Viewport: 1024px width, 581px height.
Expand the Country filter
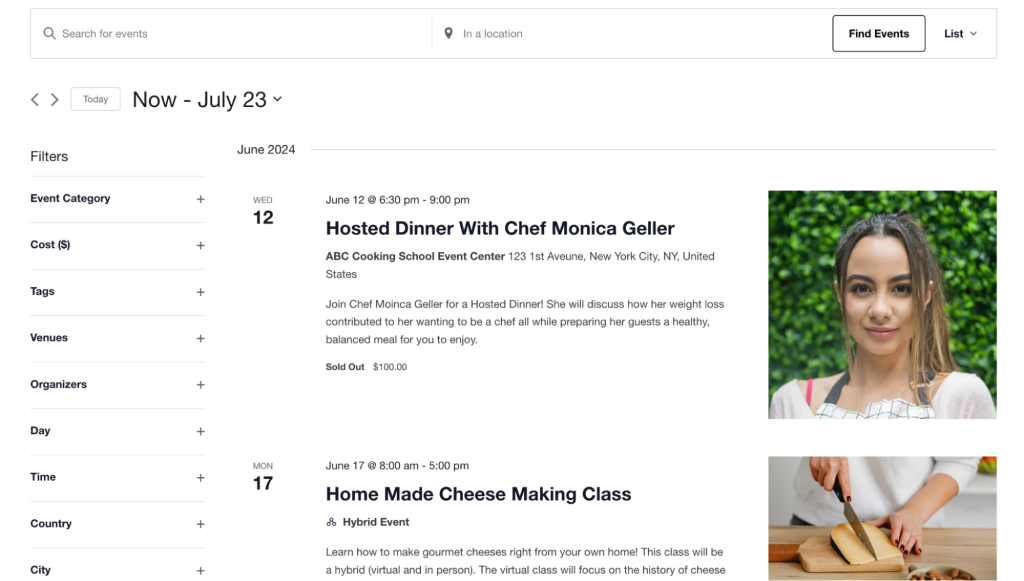tap(200, 524)
